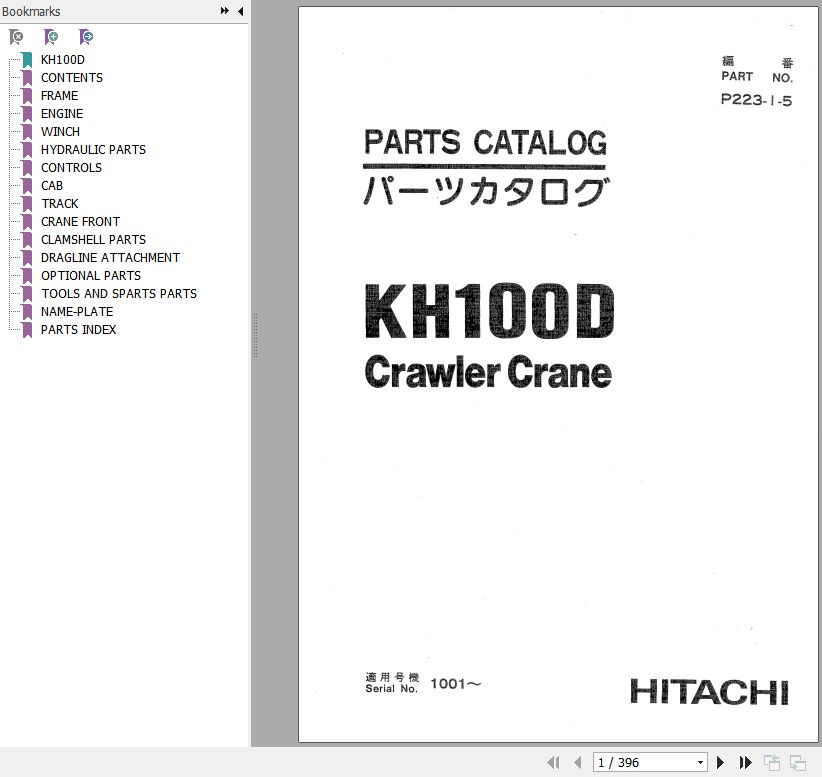Click the Bookmarks panel title
Image resolution: width=822 pixels, height=777 pixels.
31,11
